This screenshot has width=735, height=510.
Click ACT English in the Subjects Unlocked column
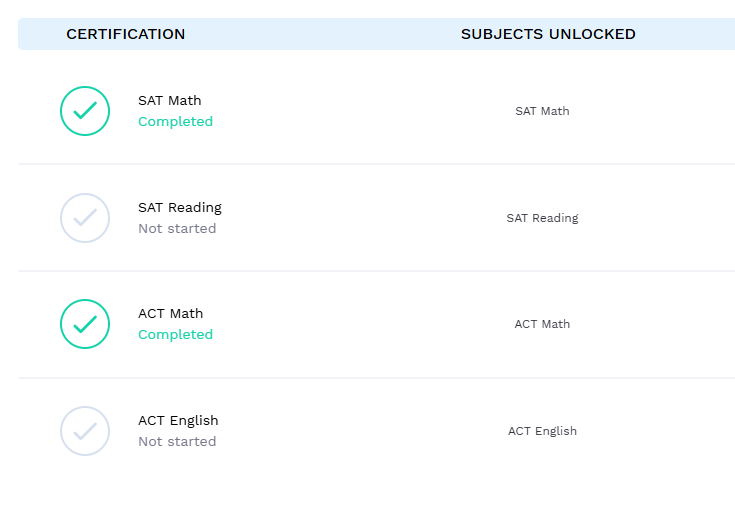[542, 431]
